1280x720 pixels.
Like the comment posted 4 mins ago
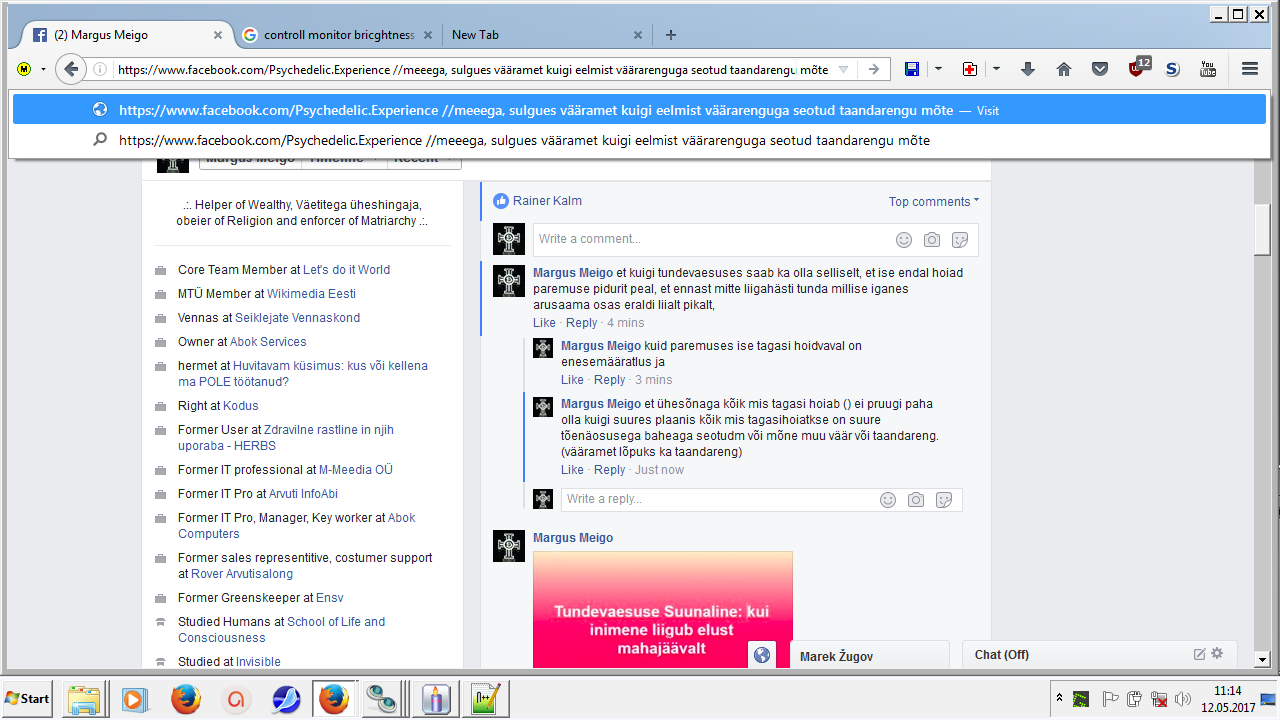(x=544, y=323)
